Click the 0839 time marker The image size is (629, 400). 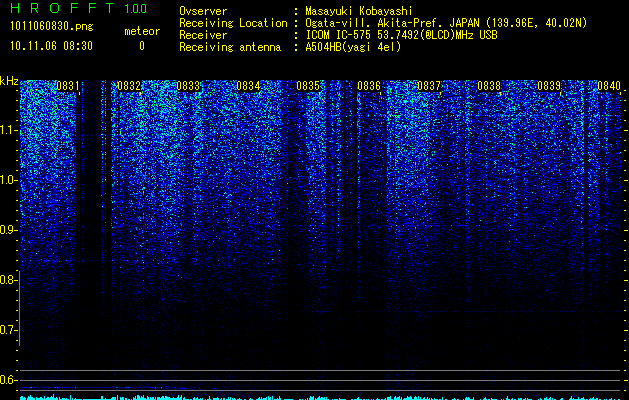click(x=549, y=86)
